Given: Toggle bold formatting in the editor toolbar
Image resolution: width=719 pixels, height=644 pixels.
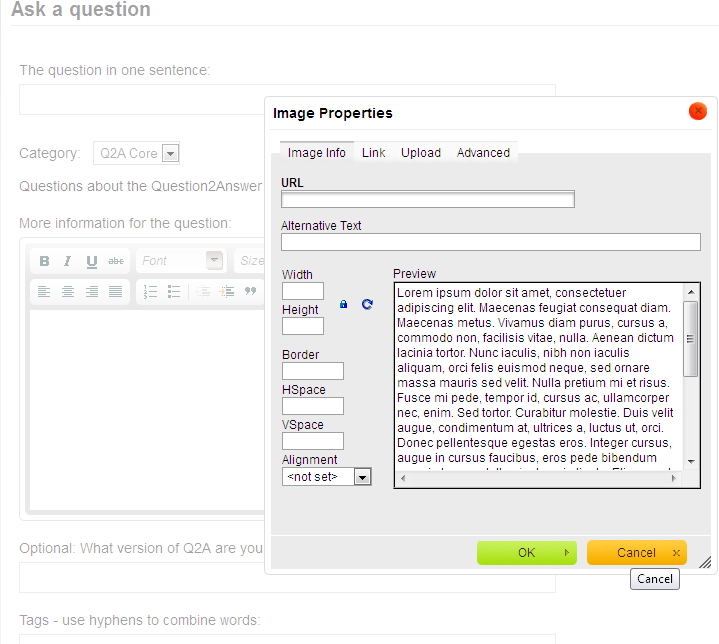Looking at the screenshot, I should coord(44,261).
